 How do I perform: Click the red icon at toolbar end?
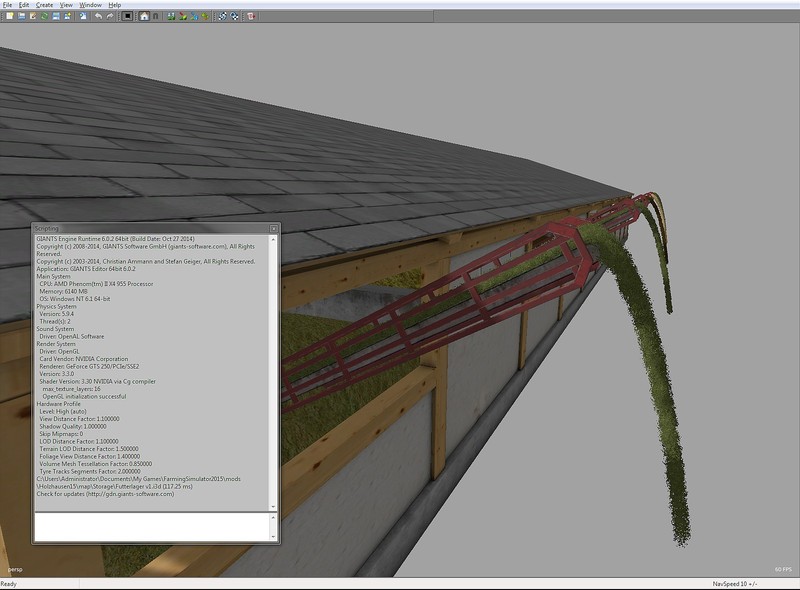(250, 17)
